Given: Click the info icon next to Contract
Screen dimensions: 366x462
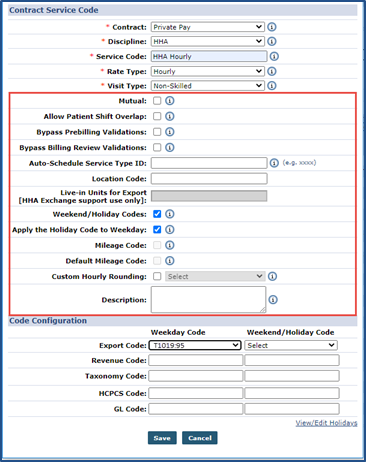Looking at the screenshot, I should (272, 27).
